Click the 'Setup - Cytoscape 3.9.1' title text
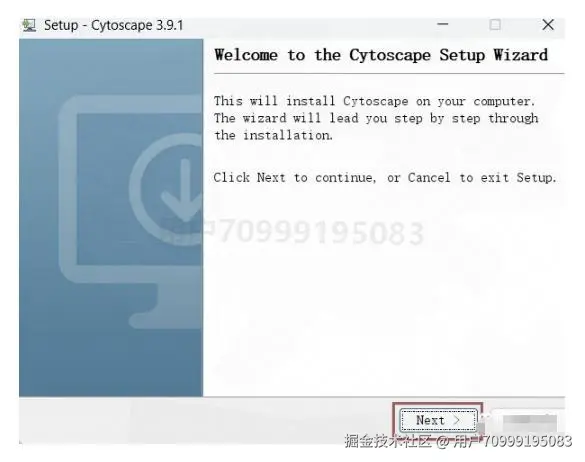Viewport: 585px width, 462px height. click(113, 25)
